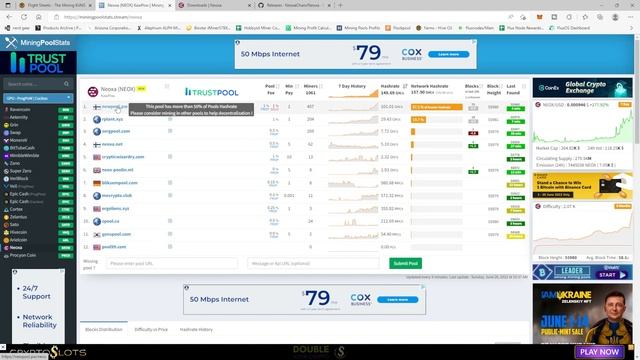This screenshot has width=640, height=360.
Task: Click the zergpool.com globe icon
Action: (97, 132)
